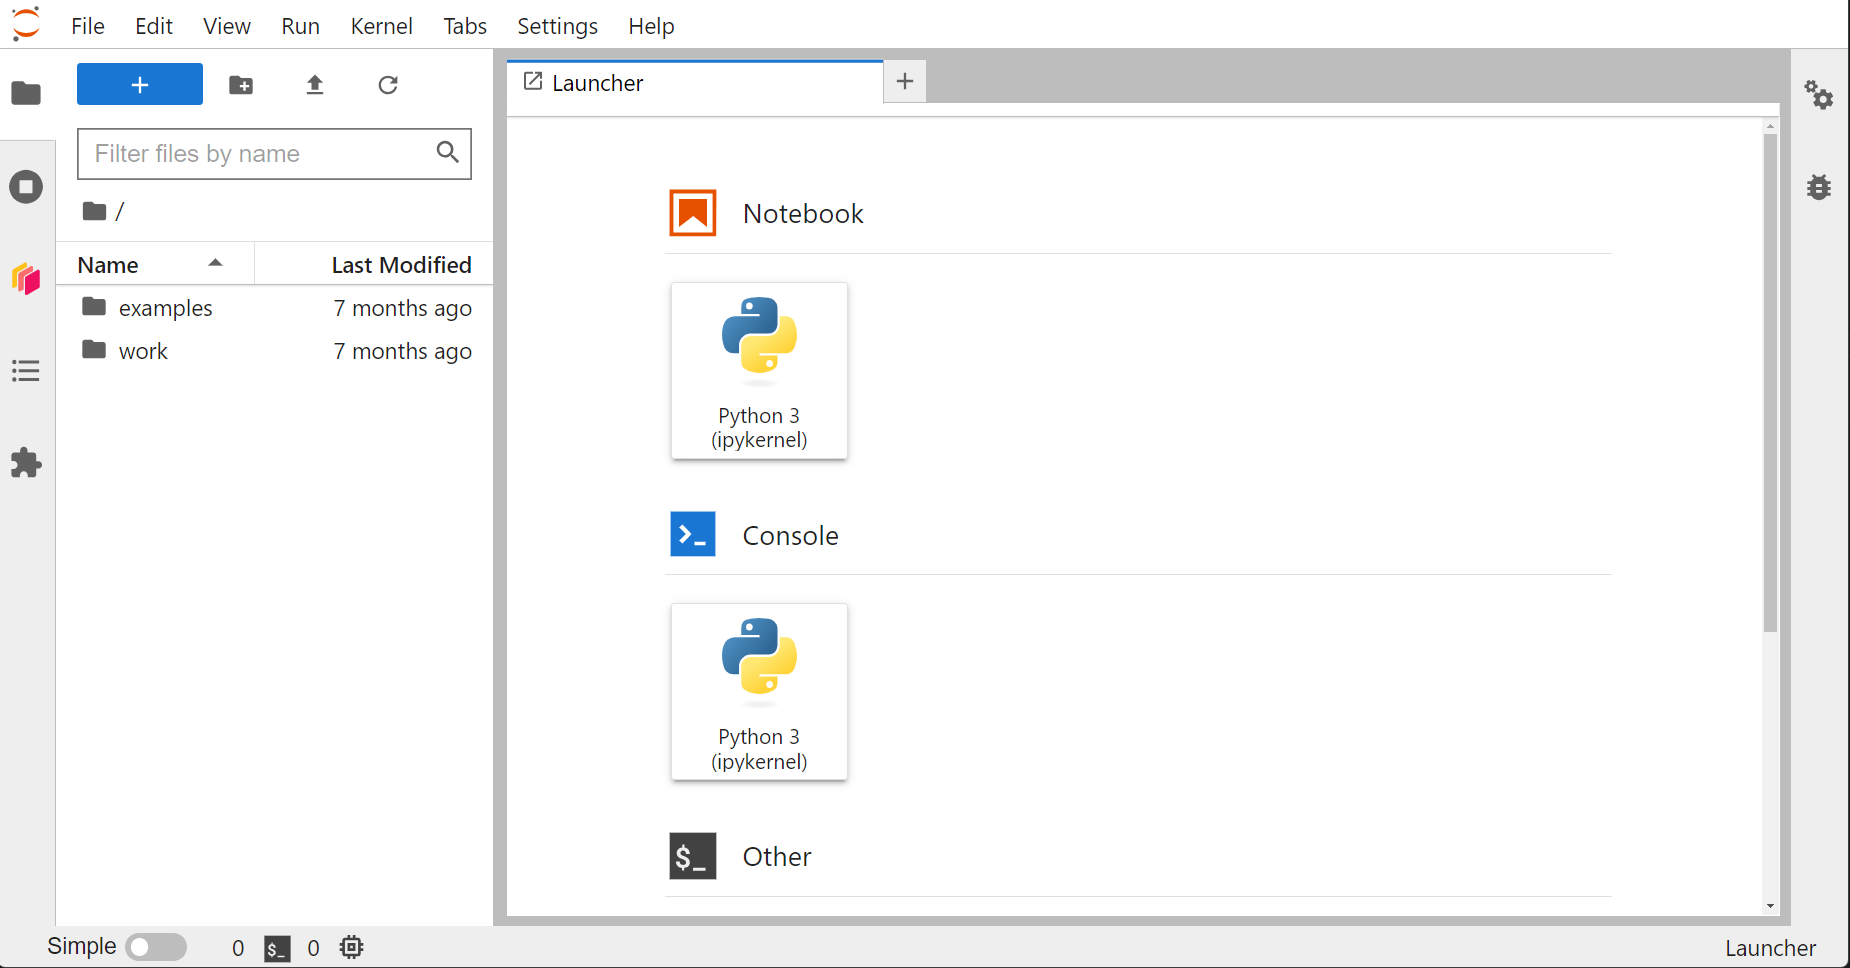Viewport: 1850px width, 968px height.
Task: Toggle the Simple interface mode switch
Action: coord(156,947)
